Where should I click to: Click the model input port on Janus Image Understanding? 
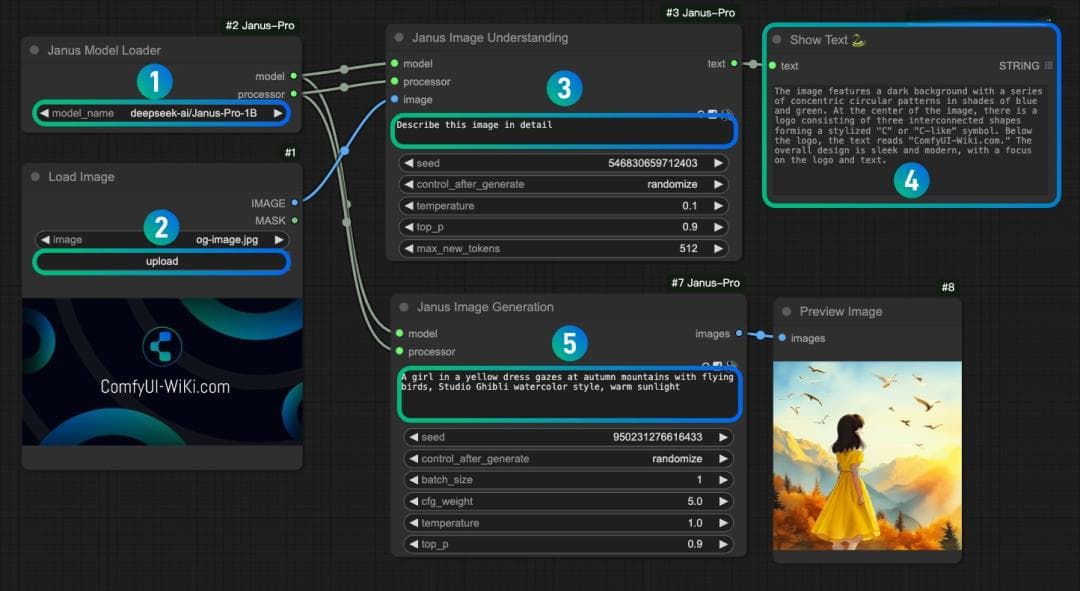click(x=395, y=63)
